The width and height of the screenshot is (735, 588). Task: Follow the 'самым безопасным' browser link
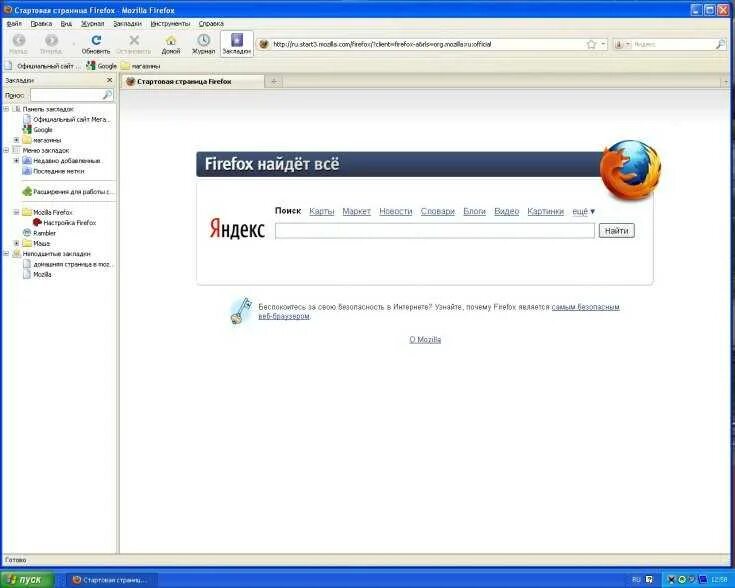pos(585,307)
